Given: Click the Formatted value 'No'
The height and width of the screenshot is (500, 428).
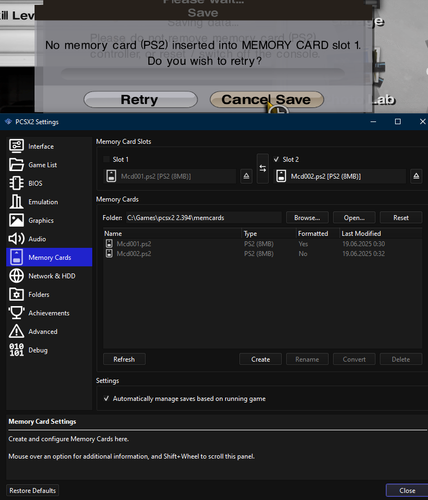Looking at the screenshot, I should (x=303, y=254).
